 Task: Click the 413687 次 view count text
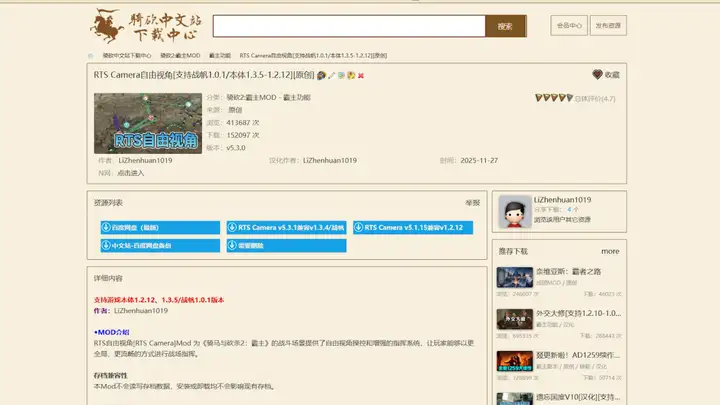[x=243, y=123]
